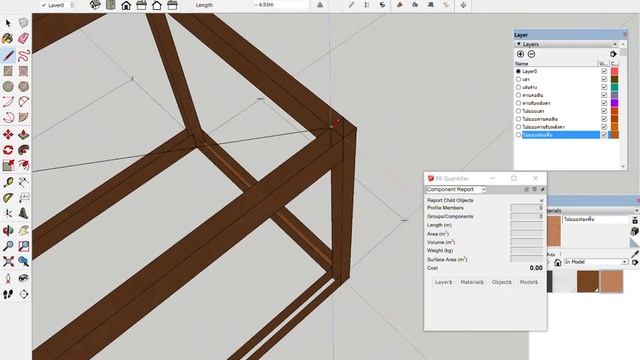Image resolution: width=640 pixels, height=360 pixels.
Task: Toggle visibility of the highlighted layer
Action: pyautogui.click(x=604, y=135)
